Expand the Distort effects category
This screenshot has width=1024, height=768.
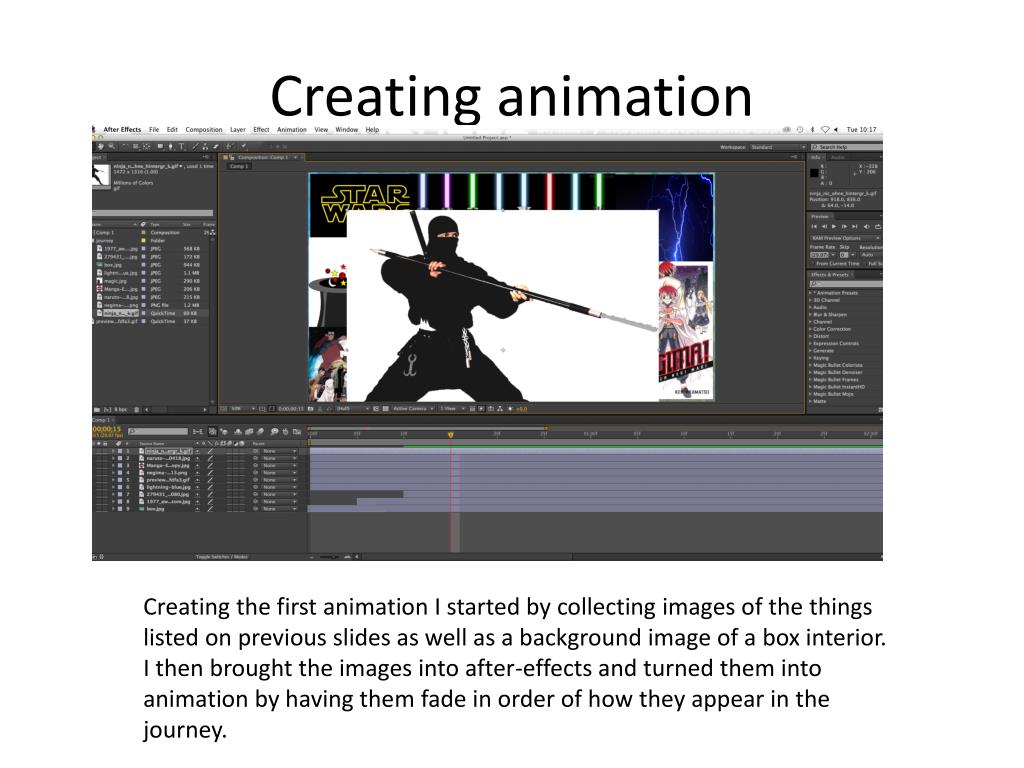812,336
